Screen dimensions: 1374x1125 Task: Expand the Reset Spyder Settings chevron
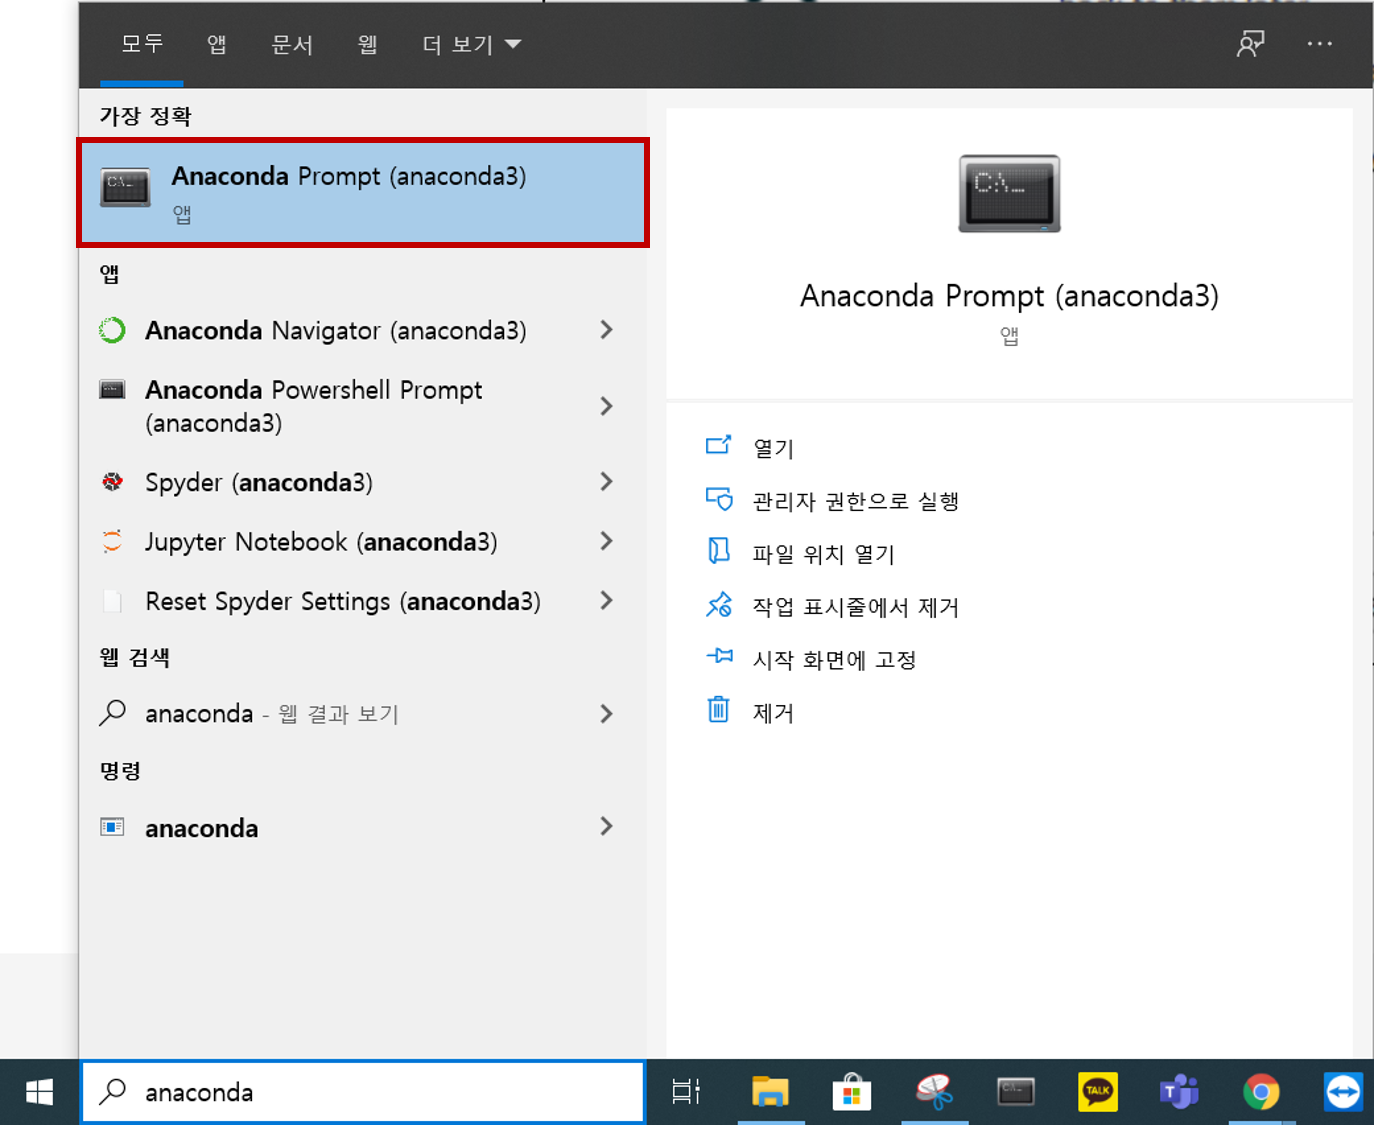click(606, 600)
